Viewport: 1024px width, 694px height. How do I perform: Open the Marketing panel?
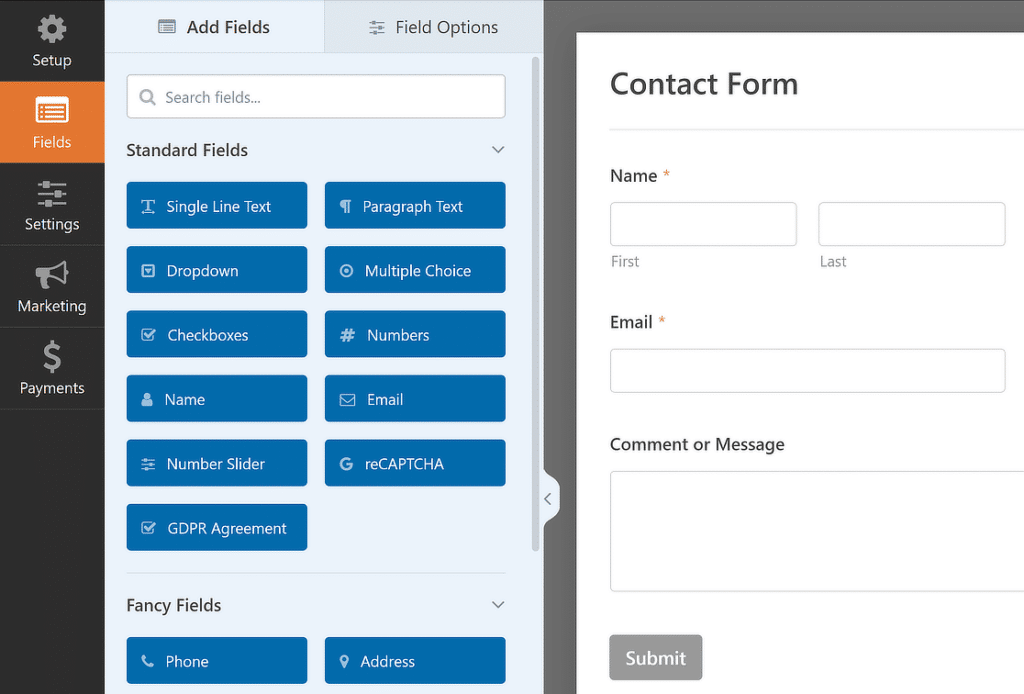coord(52,287)
